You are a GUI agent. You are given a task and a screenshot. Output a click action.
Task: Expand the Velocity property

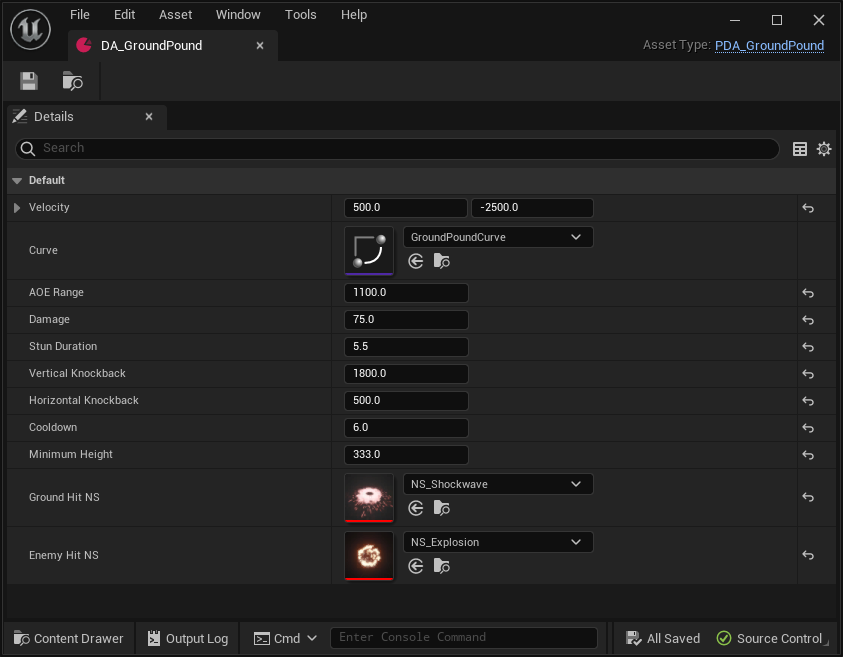(x=17, y=208)
